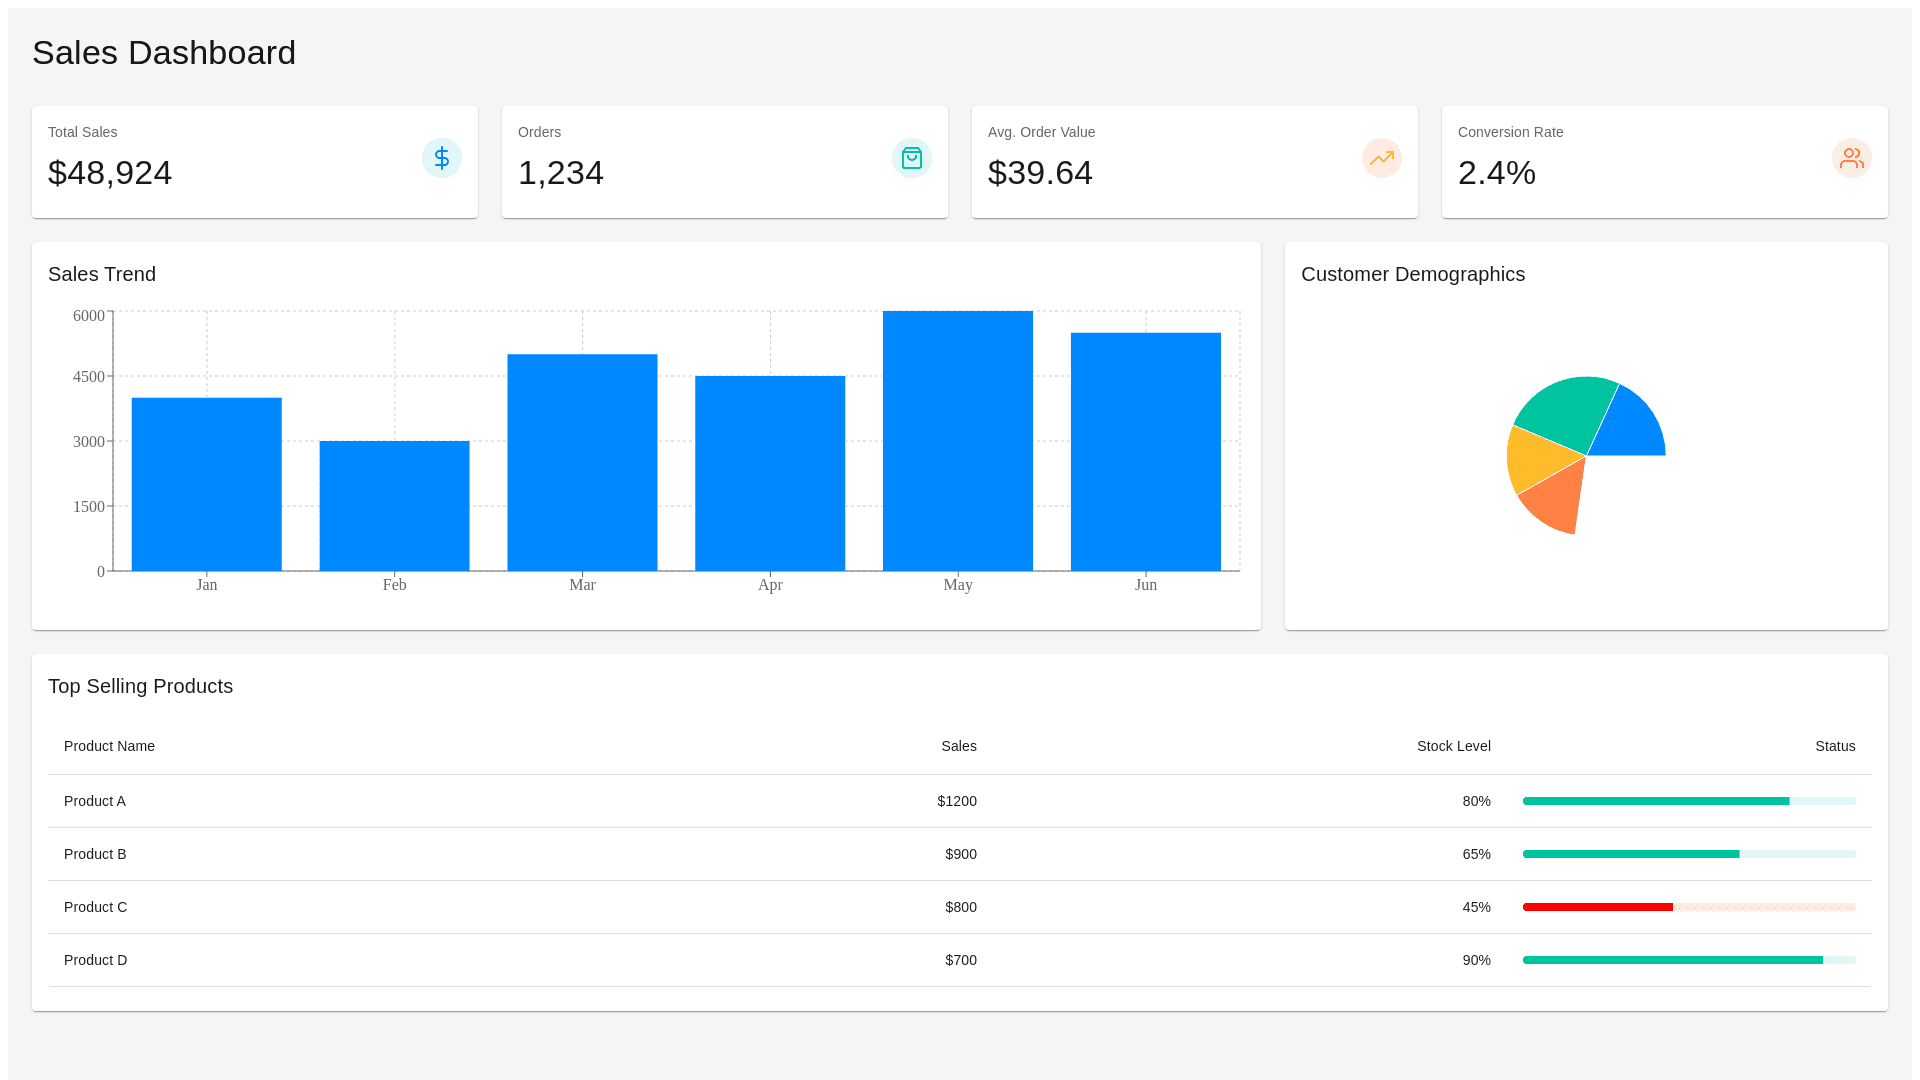
Task: Click the dollar sign icon in Total Sales
Action: click(x=441, y=158)
